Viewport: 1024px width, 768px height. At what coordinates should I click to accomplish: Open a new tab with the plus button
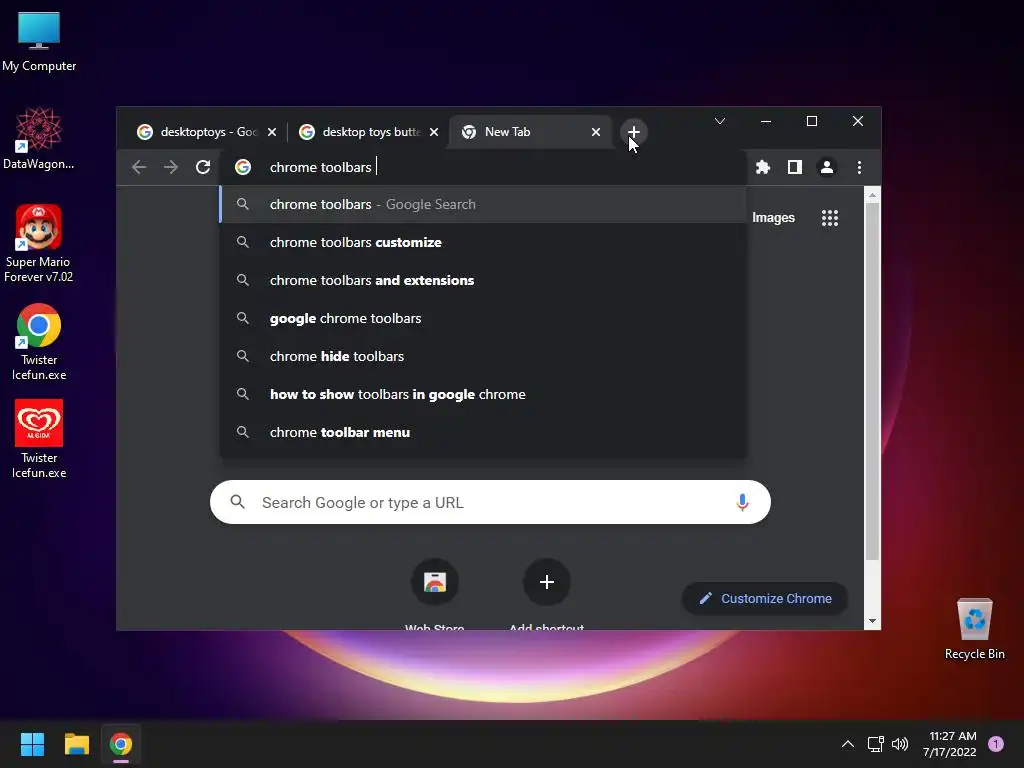click(633, 132)
